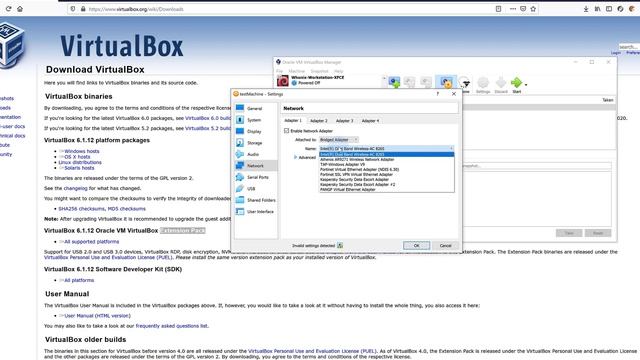Open All supported platforms extension pack link

click(91, 242)
